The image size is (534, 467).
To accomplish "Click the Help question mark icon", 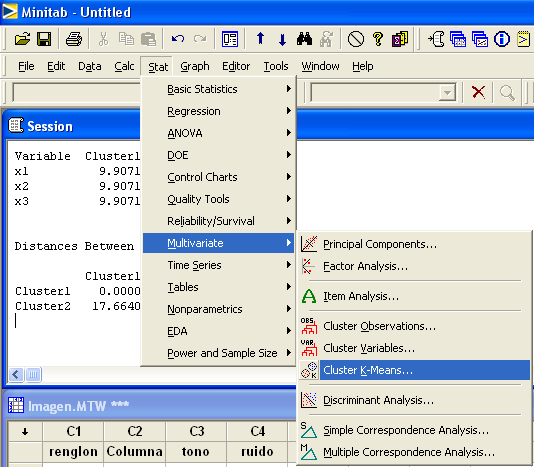I will (x=378, y=39).
